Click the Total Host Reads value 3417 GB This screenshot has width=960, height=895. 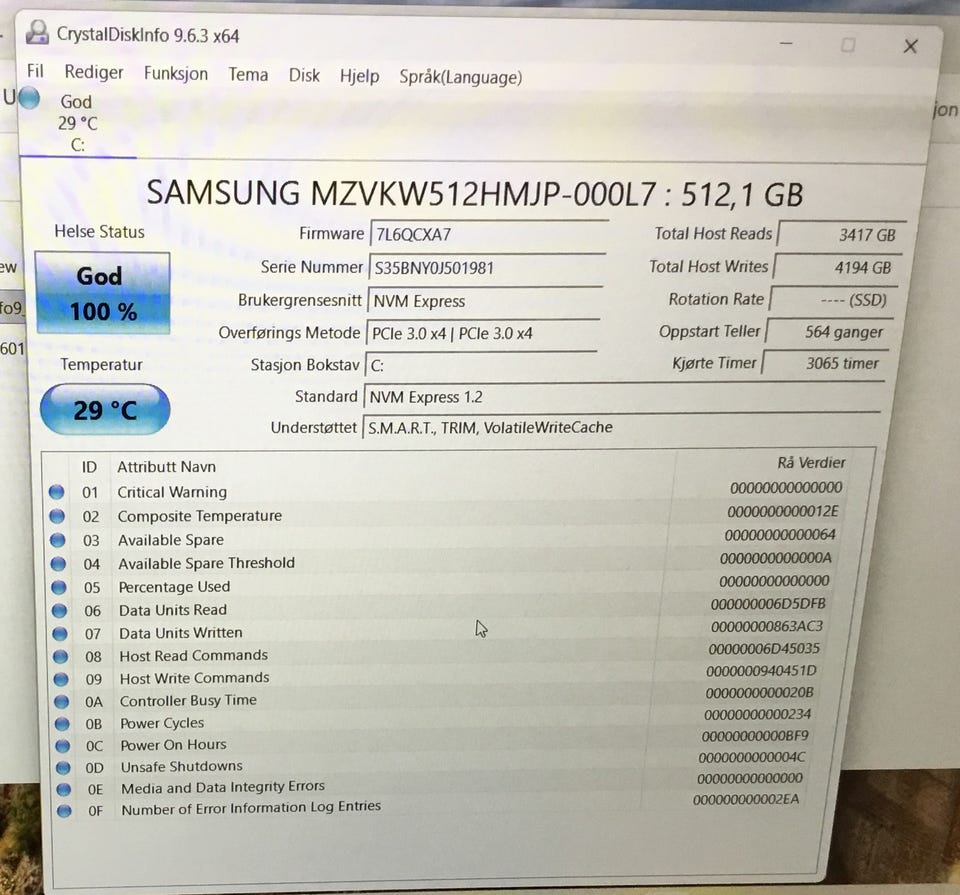pos(841,234)
